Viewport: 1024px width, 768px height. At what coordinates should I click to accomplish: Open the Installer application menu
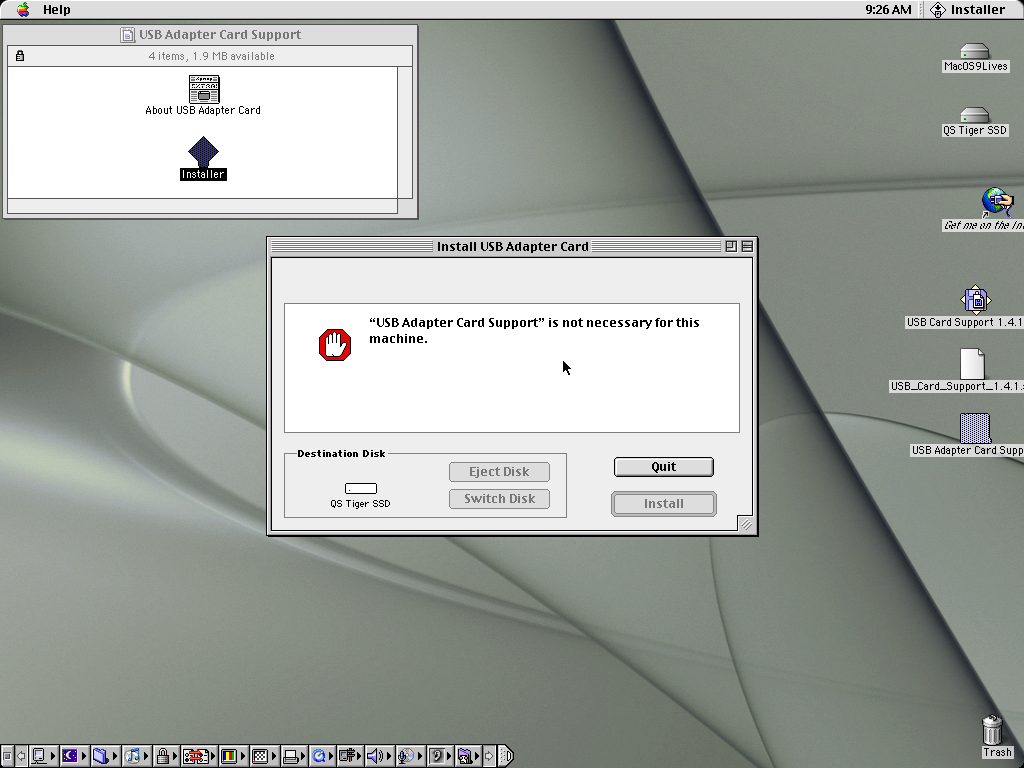click(x=968, y=9)
